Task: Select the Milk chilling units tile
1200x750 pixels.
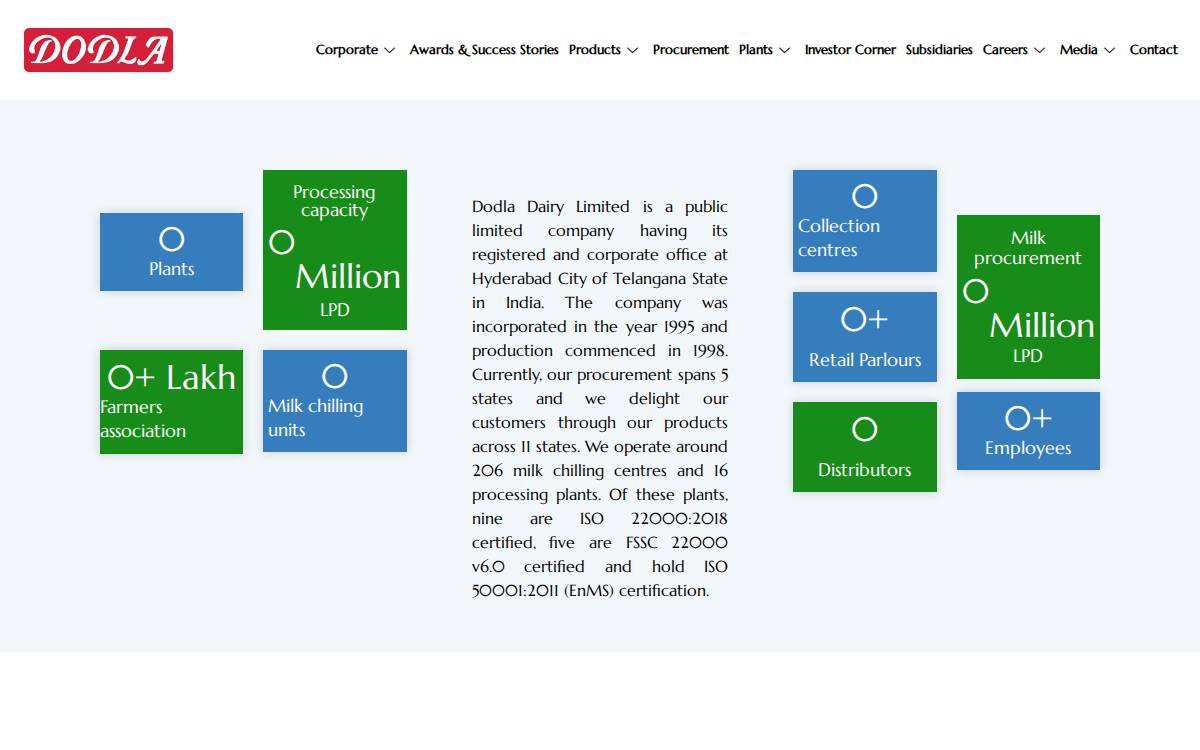Action: 335,401
